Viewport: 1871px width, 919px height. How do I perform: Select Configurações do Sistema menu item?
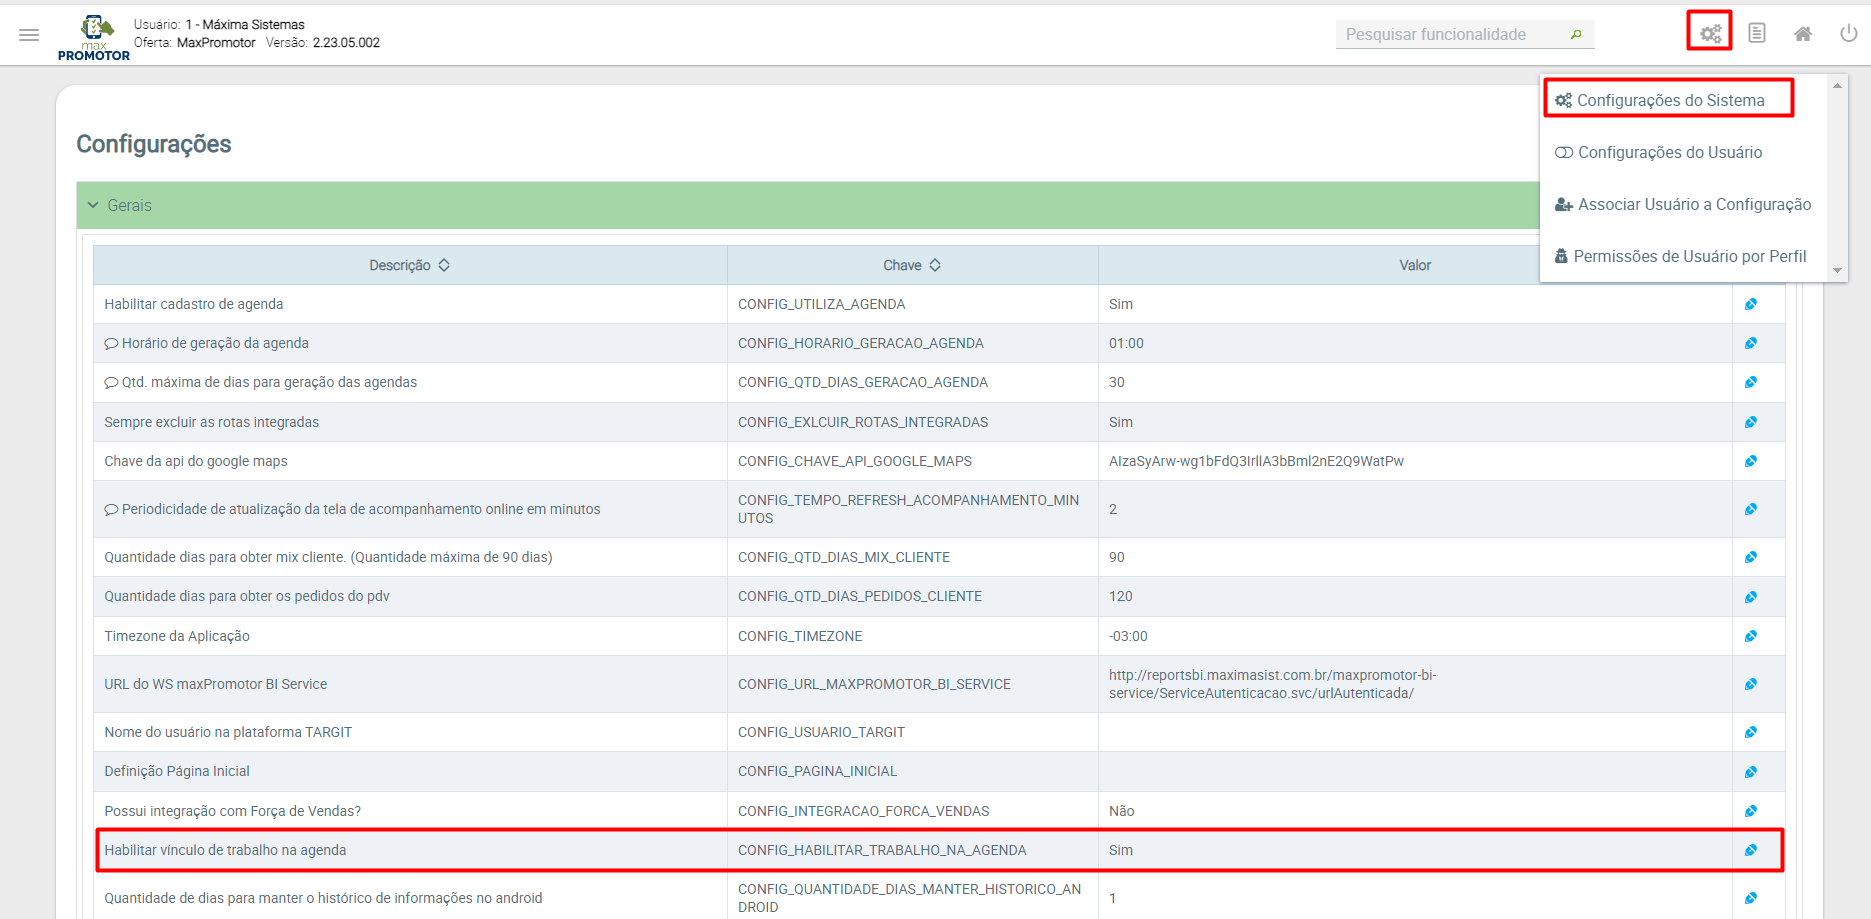point(1669,101)
